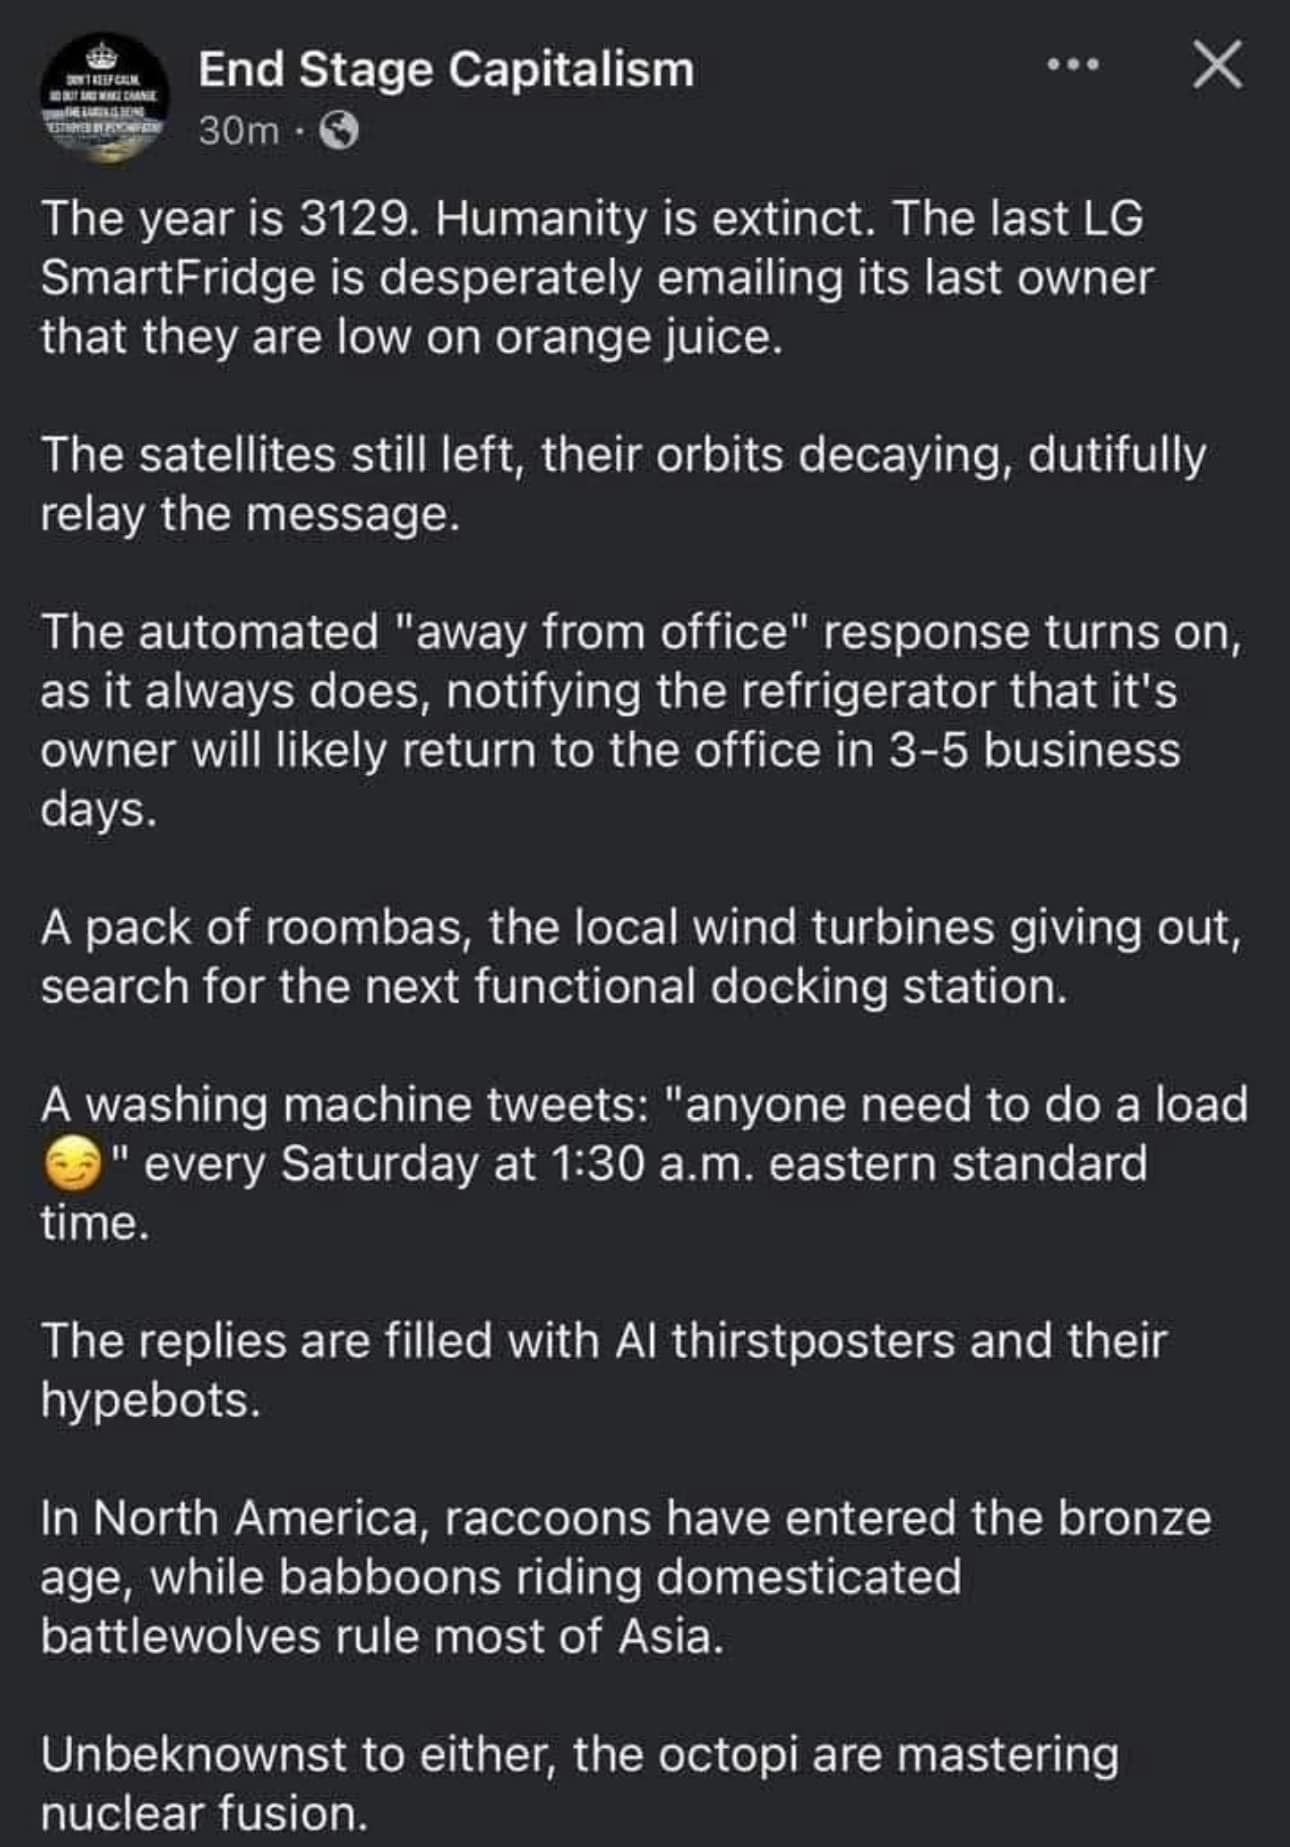1290x1847 pixels.
Task: Close the post with the X button
Action: [1217, 66]
